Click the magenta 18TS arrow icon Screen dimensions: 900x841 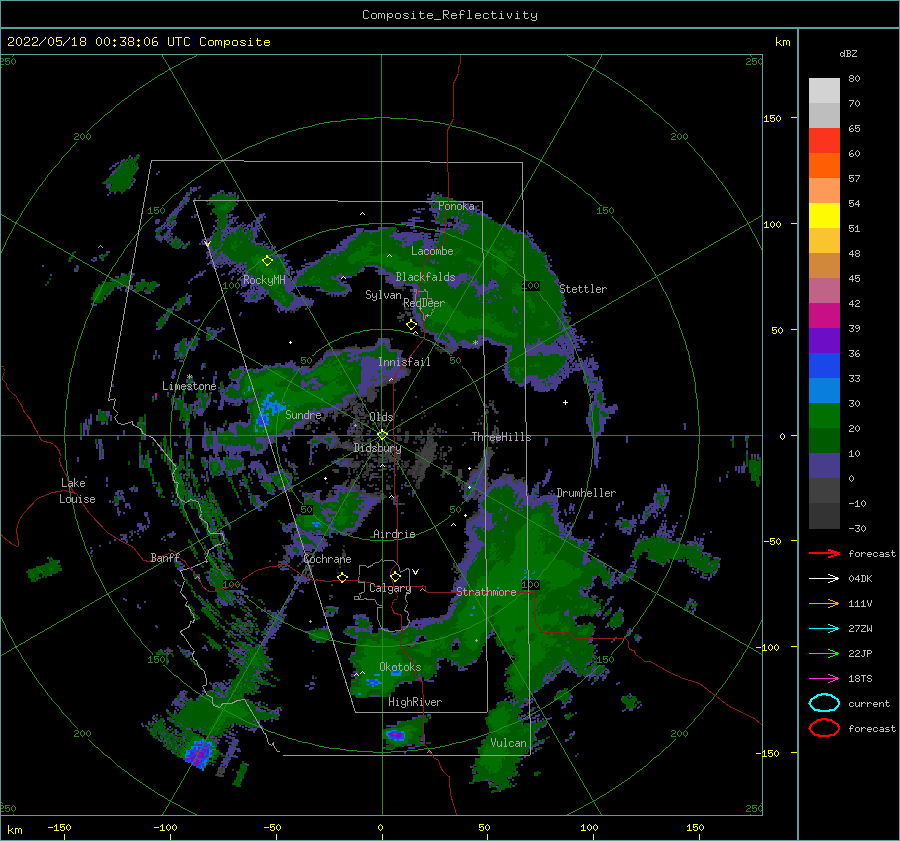point(824,679)
